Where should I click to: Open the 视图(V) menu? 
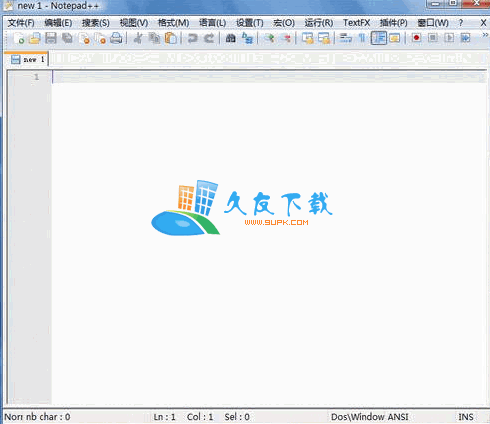(x=134, y=23)
